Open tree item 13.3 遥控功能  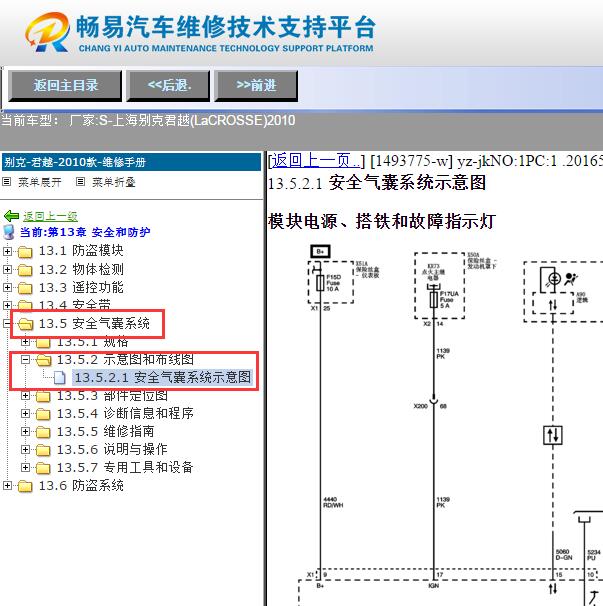[81, 287]
